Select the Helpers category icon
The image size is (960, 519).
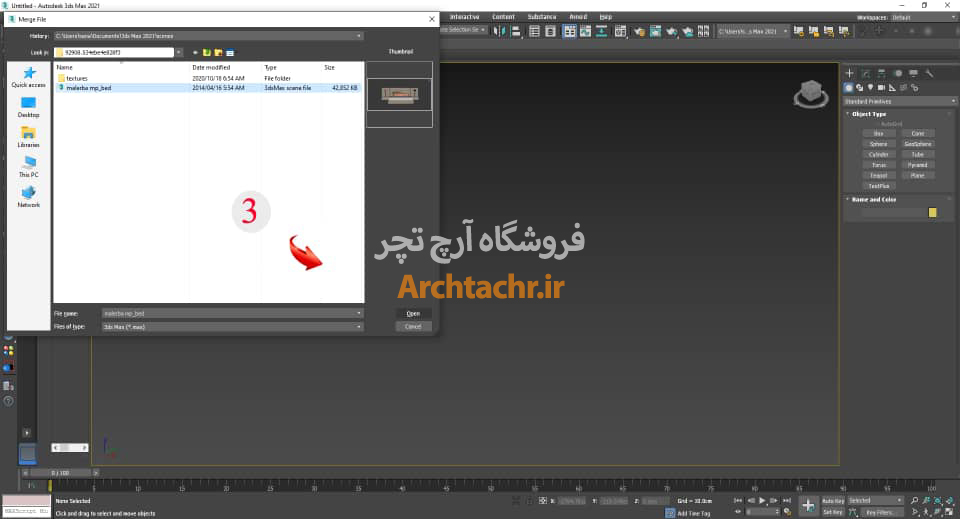tap(892, 88)
